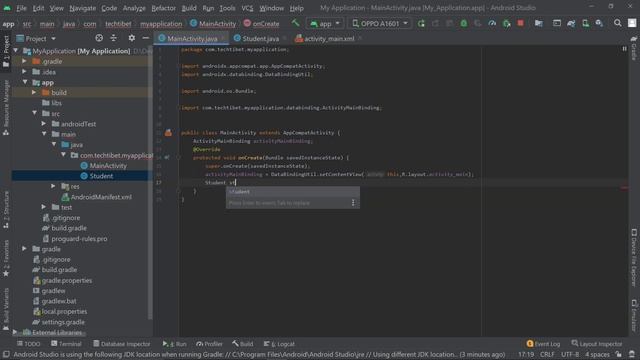Open the Project Structure folder icon
Image resolution: width=640 pixels, height=360 pixels.
(x=539, y=24)
